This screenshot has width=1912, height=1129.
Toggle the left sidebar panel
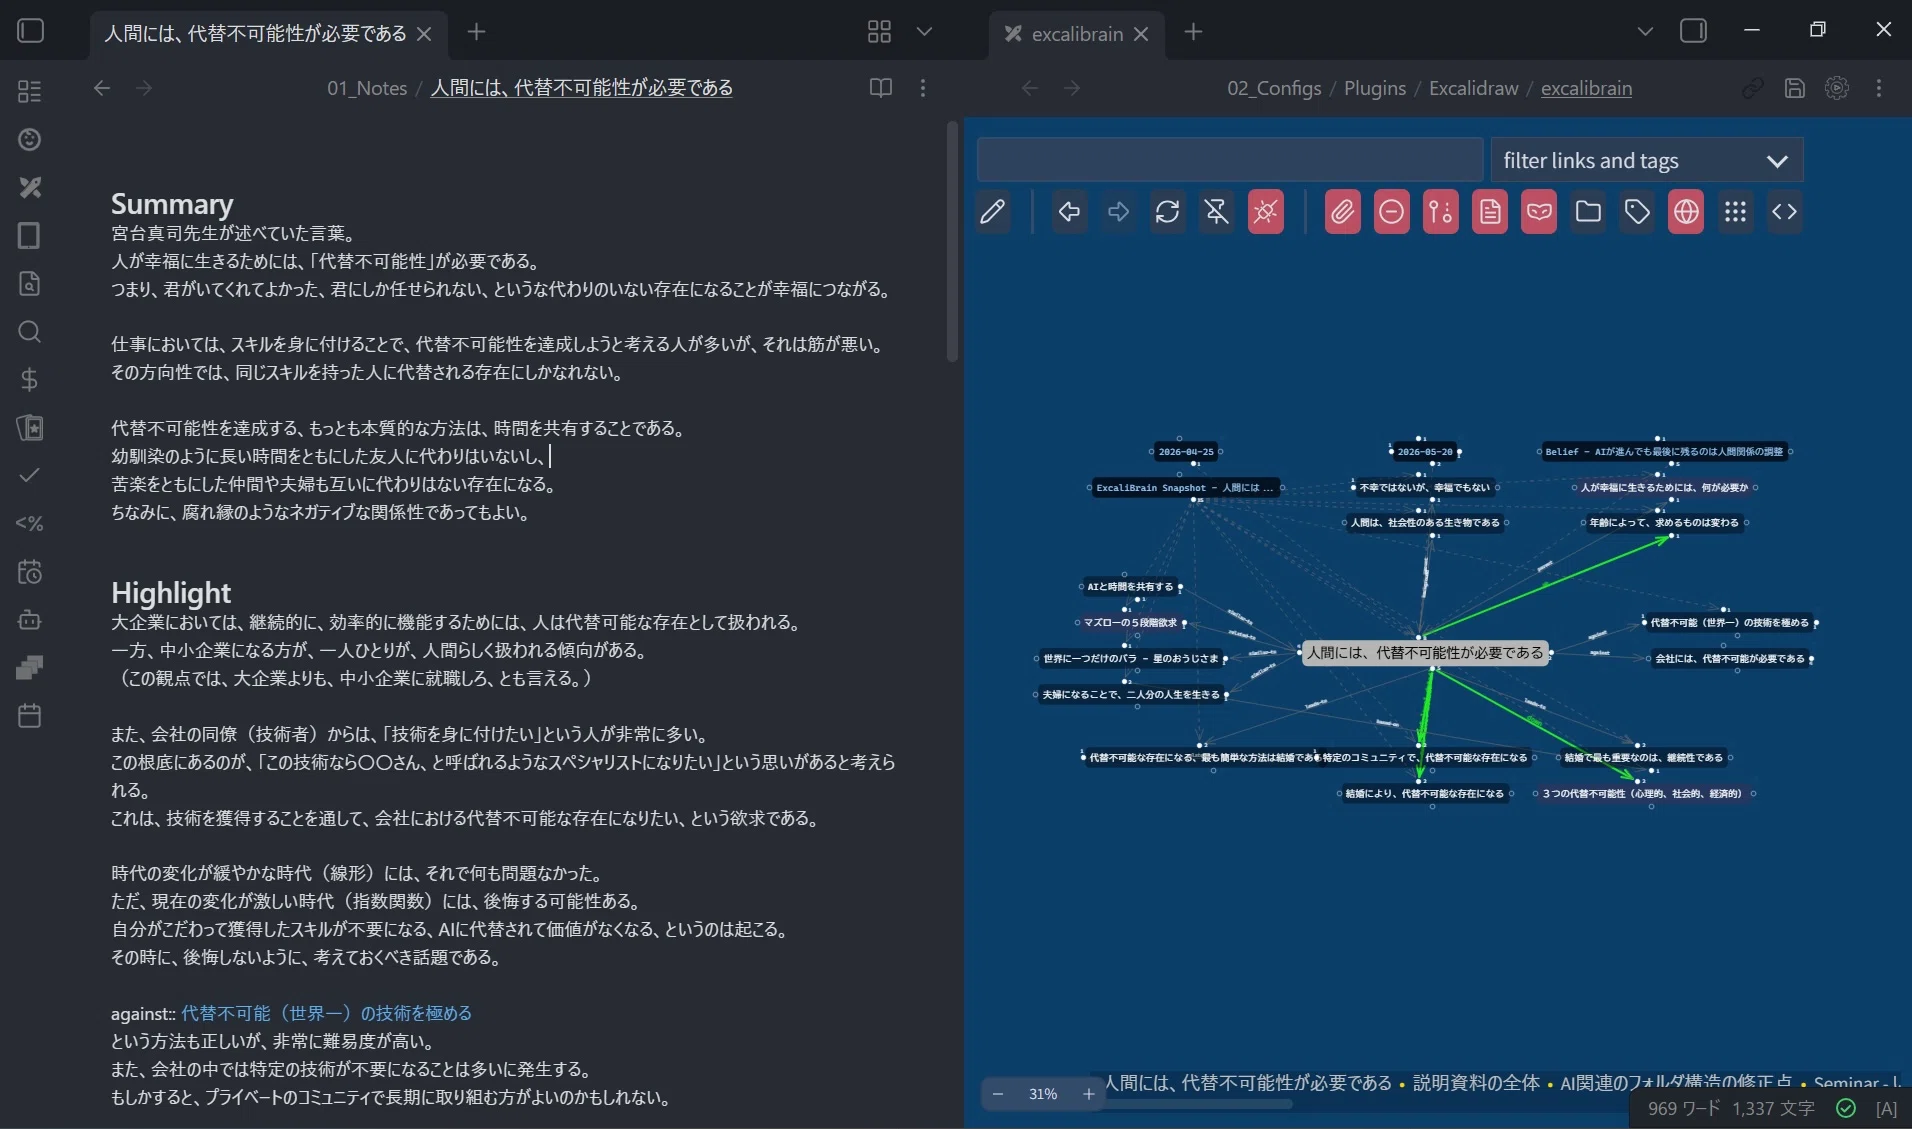31,31
